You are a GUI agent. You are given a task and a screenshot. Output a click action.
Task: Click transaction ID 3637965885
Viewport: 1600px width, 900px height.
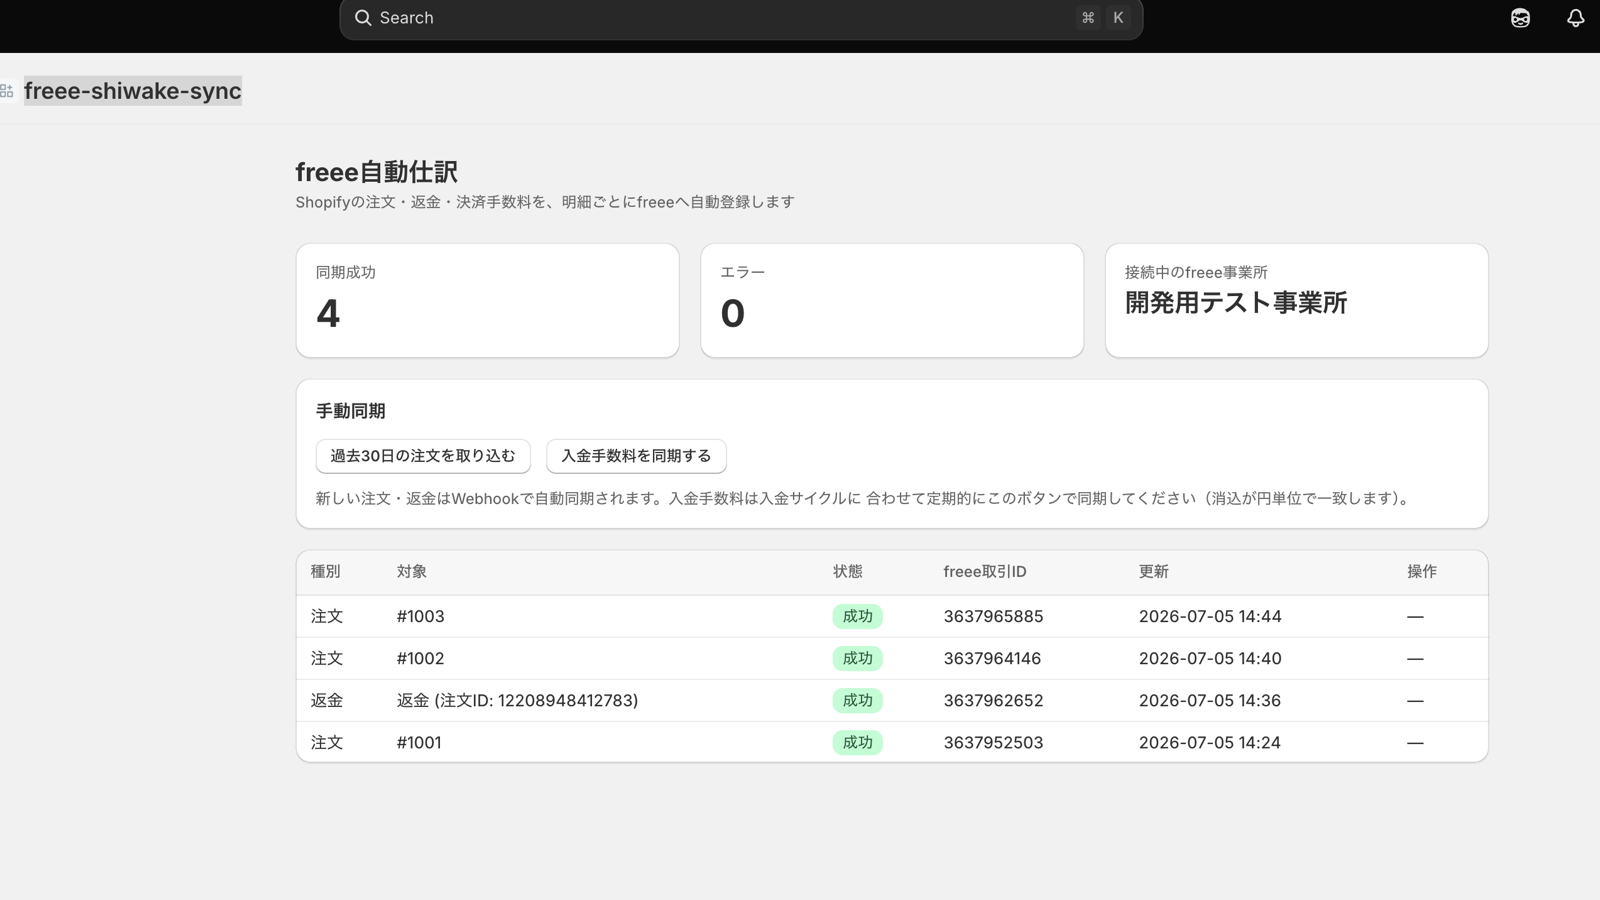[x=994, y=617]
